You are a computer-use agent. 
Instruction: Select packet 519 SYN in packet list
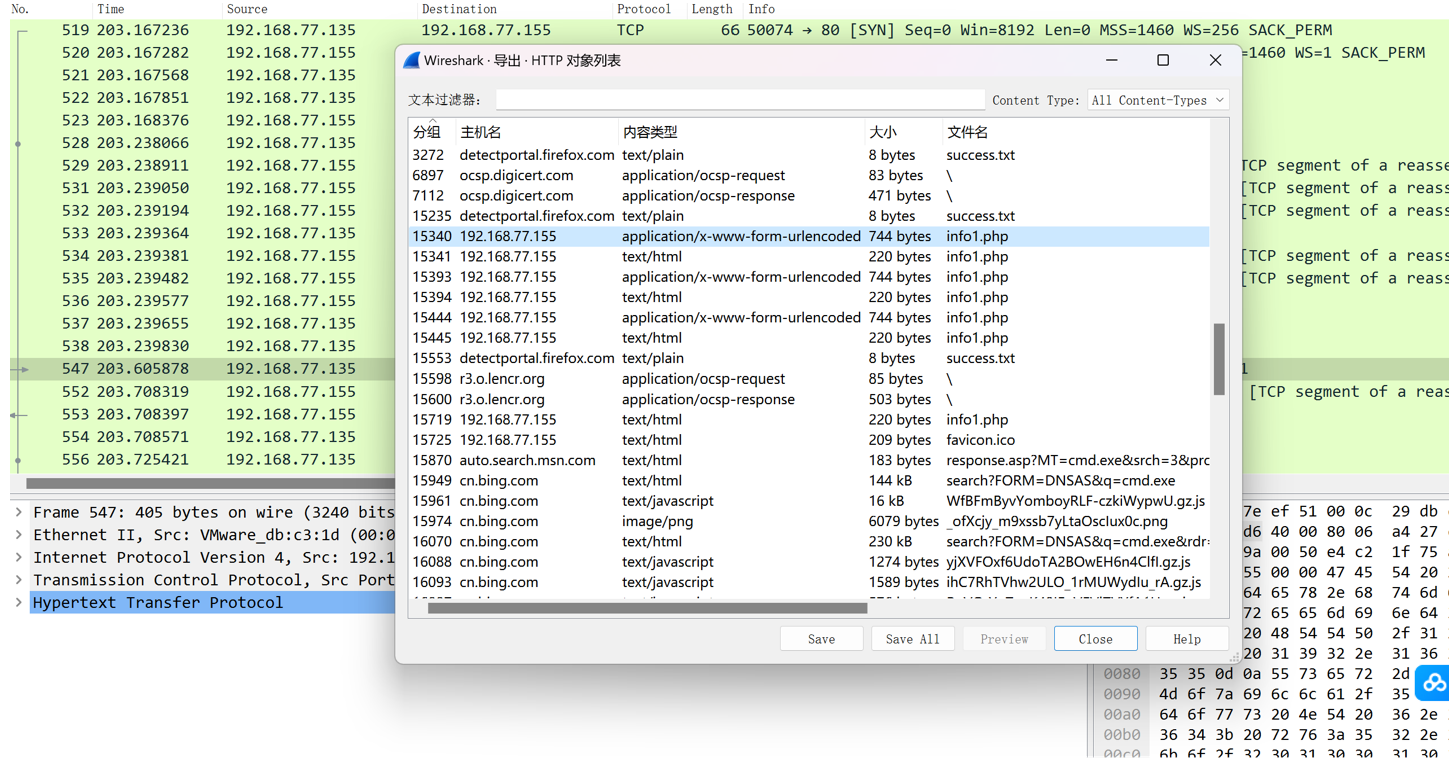point(729,30)
